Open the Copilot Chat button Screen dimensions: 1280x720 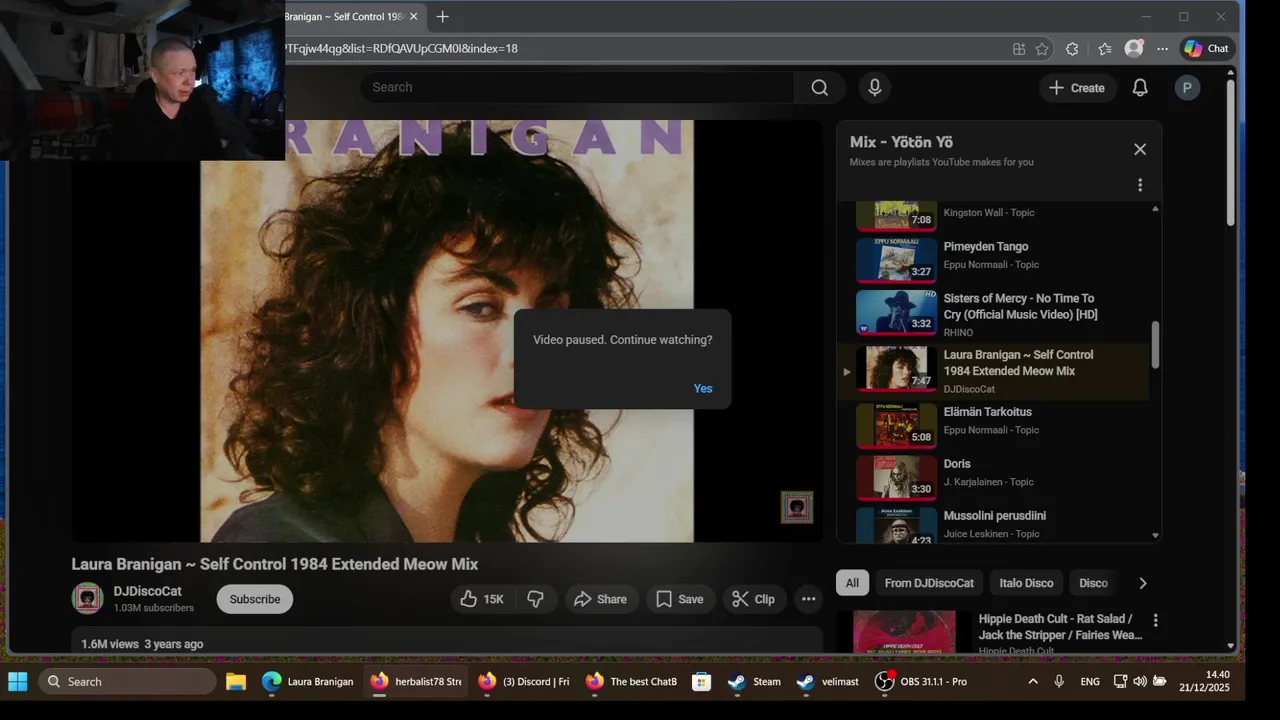[1207, 48]
